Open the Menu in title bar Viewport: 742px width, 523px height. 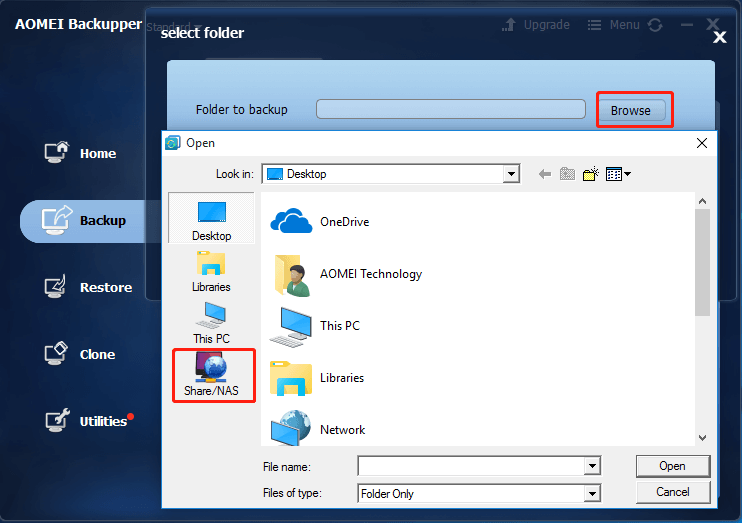(x=613, y=25)
